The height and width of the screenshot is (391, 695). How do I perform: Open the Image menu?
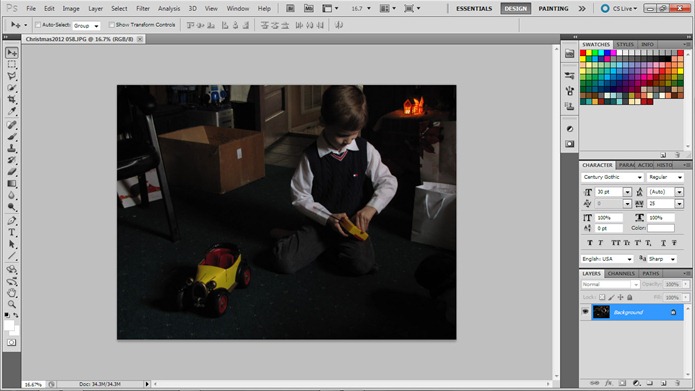point(71,8)
